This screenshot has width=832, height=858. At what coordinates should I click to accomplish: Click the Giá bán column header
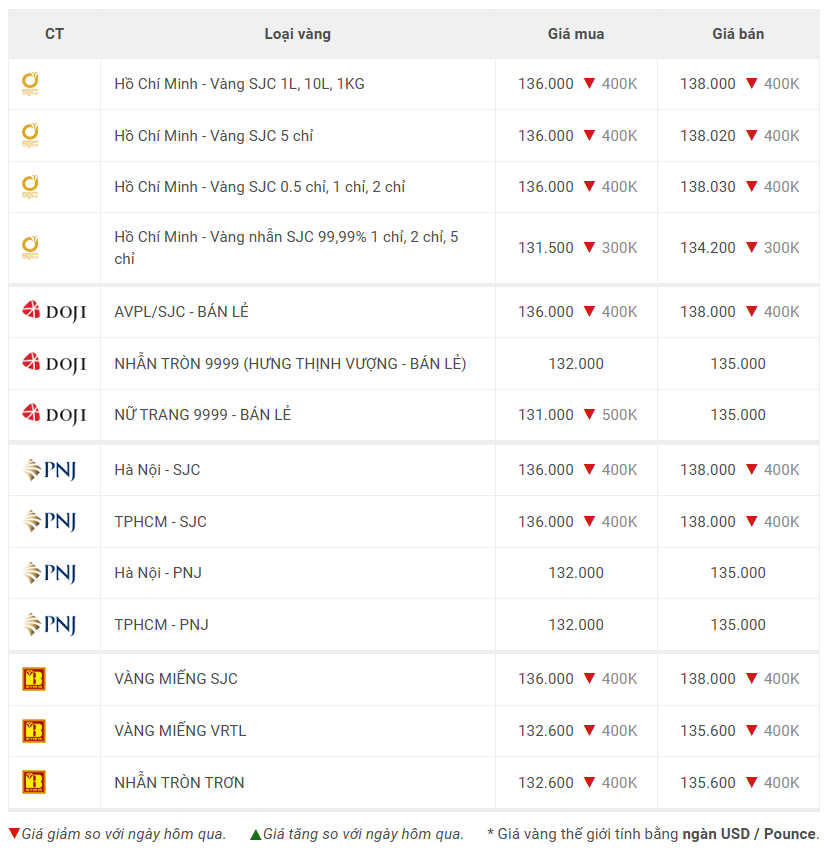(738, 34)
